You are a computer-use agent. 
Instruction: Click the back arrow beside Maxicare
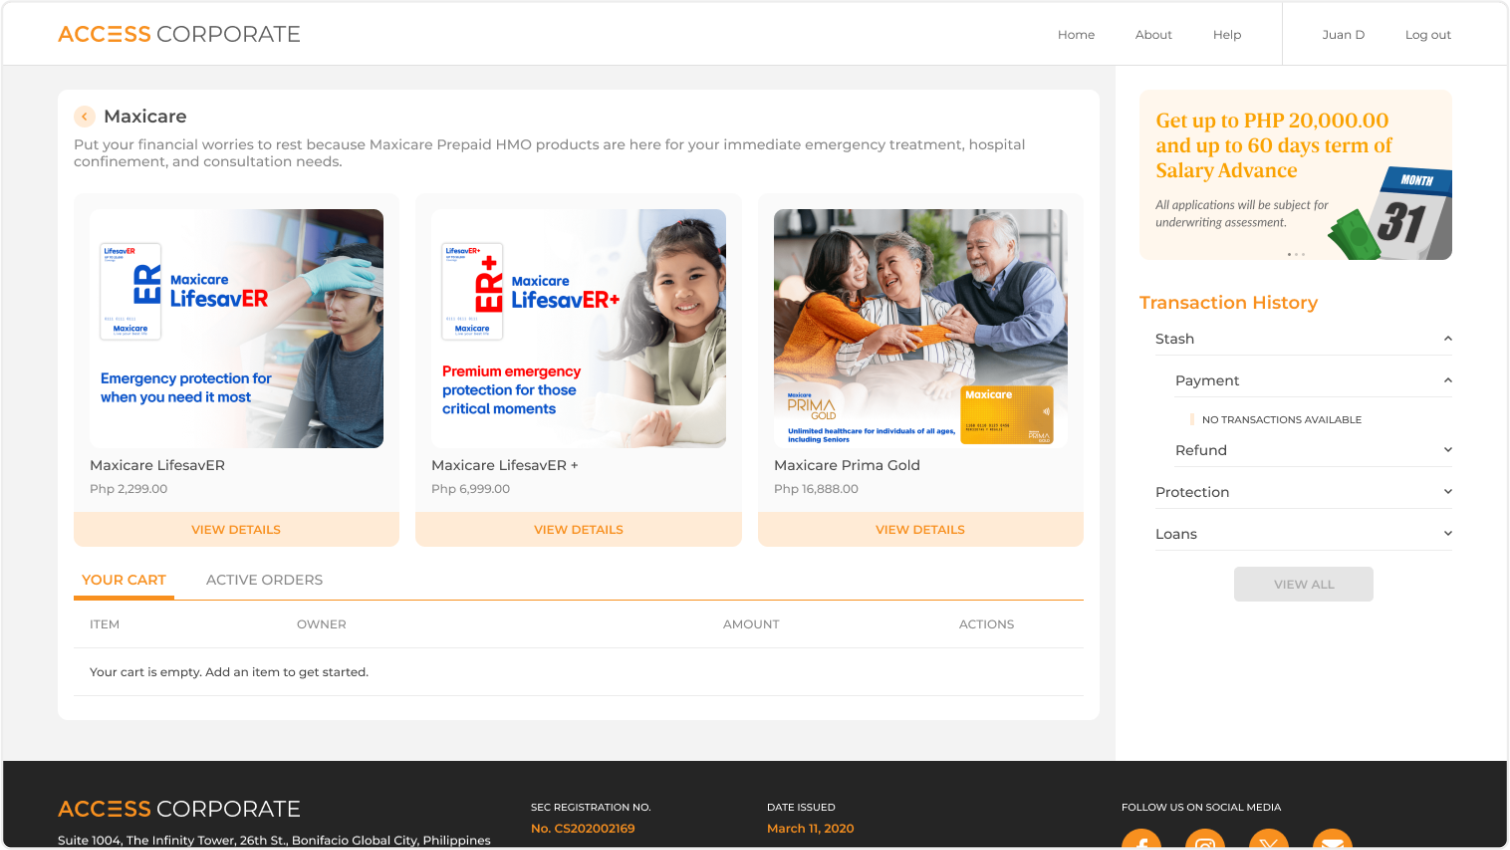[x=85, y=117]
